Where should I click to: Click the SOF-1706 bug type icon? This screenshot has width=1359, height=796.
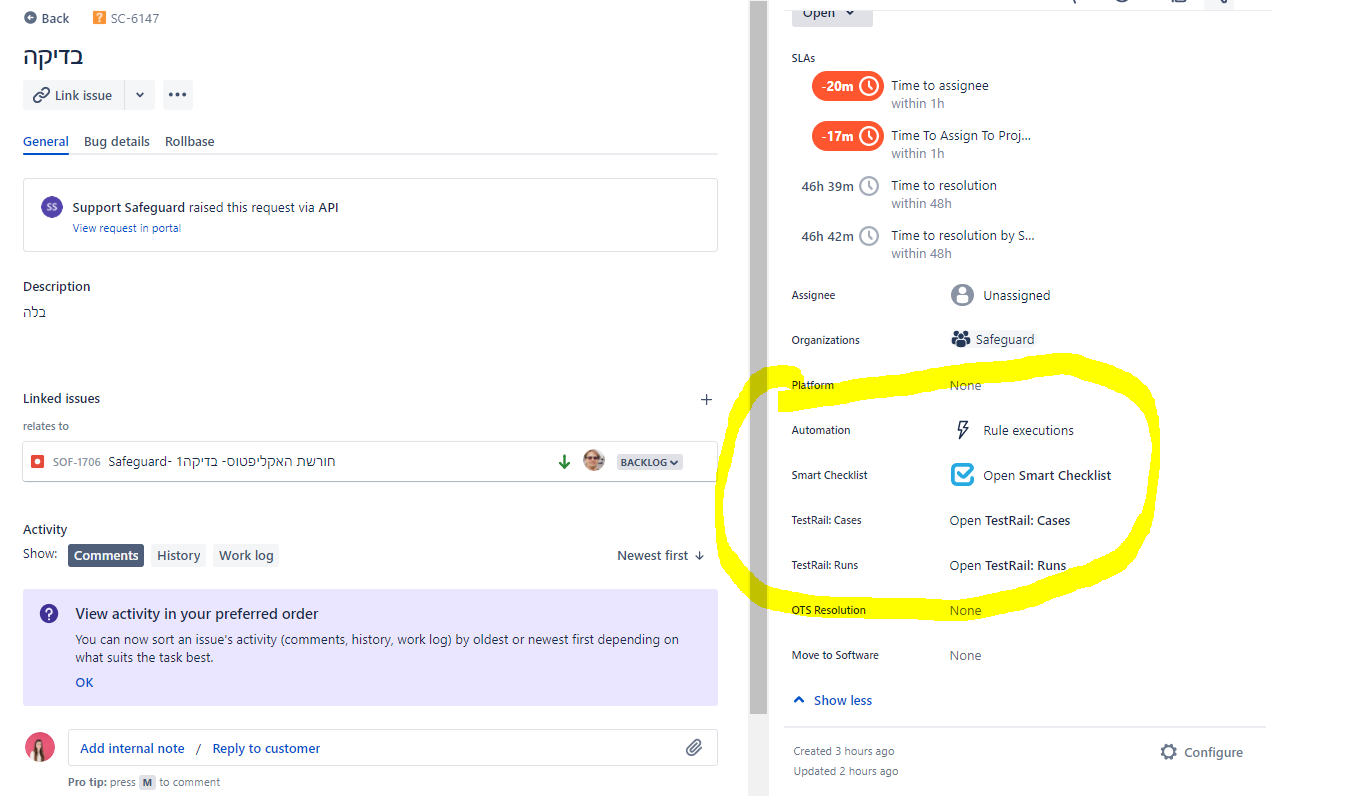click(37, 462)
